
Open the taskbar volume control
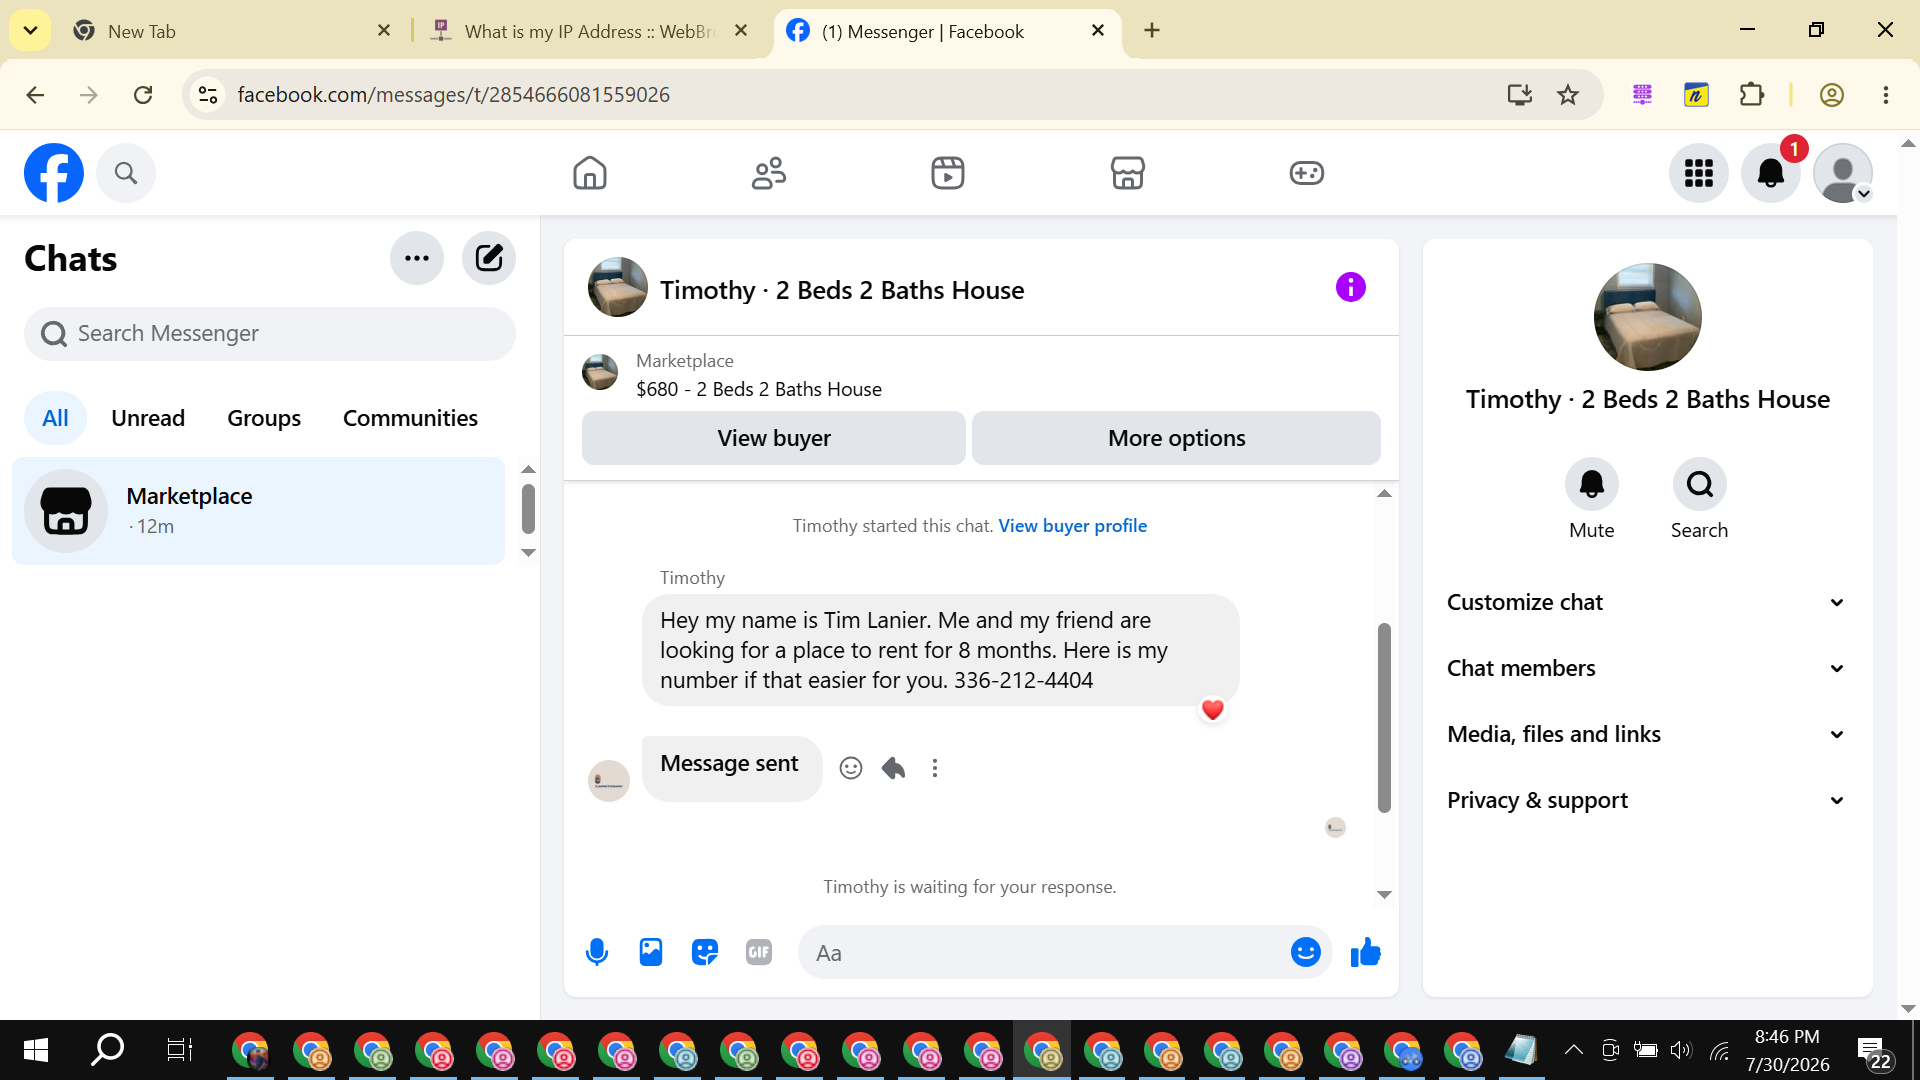point(1681,1050)
